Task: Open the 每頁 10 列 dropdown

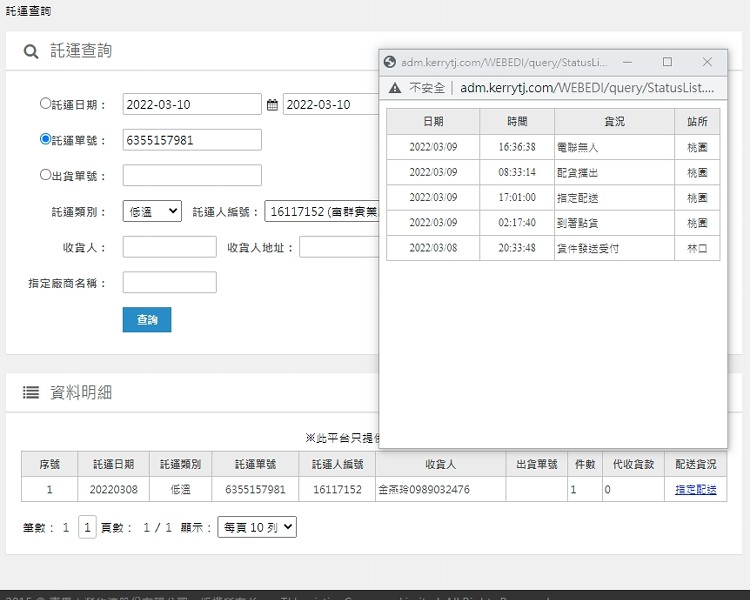Action: point(257,527)
